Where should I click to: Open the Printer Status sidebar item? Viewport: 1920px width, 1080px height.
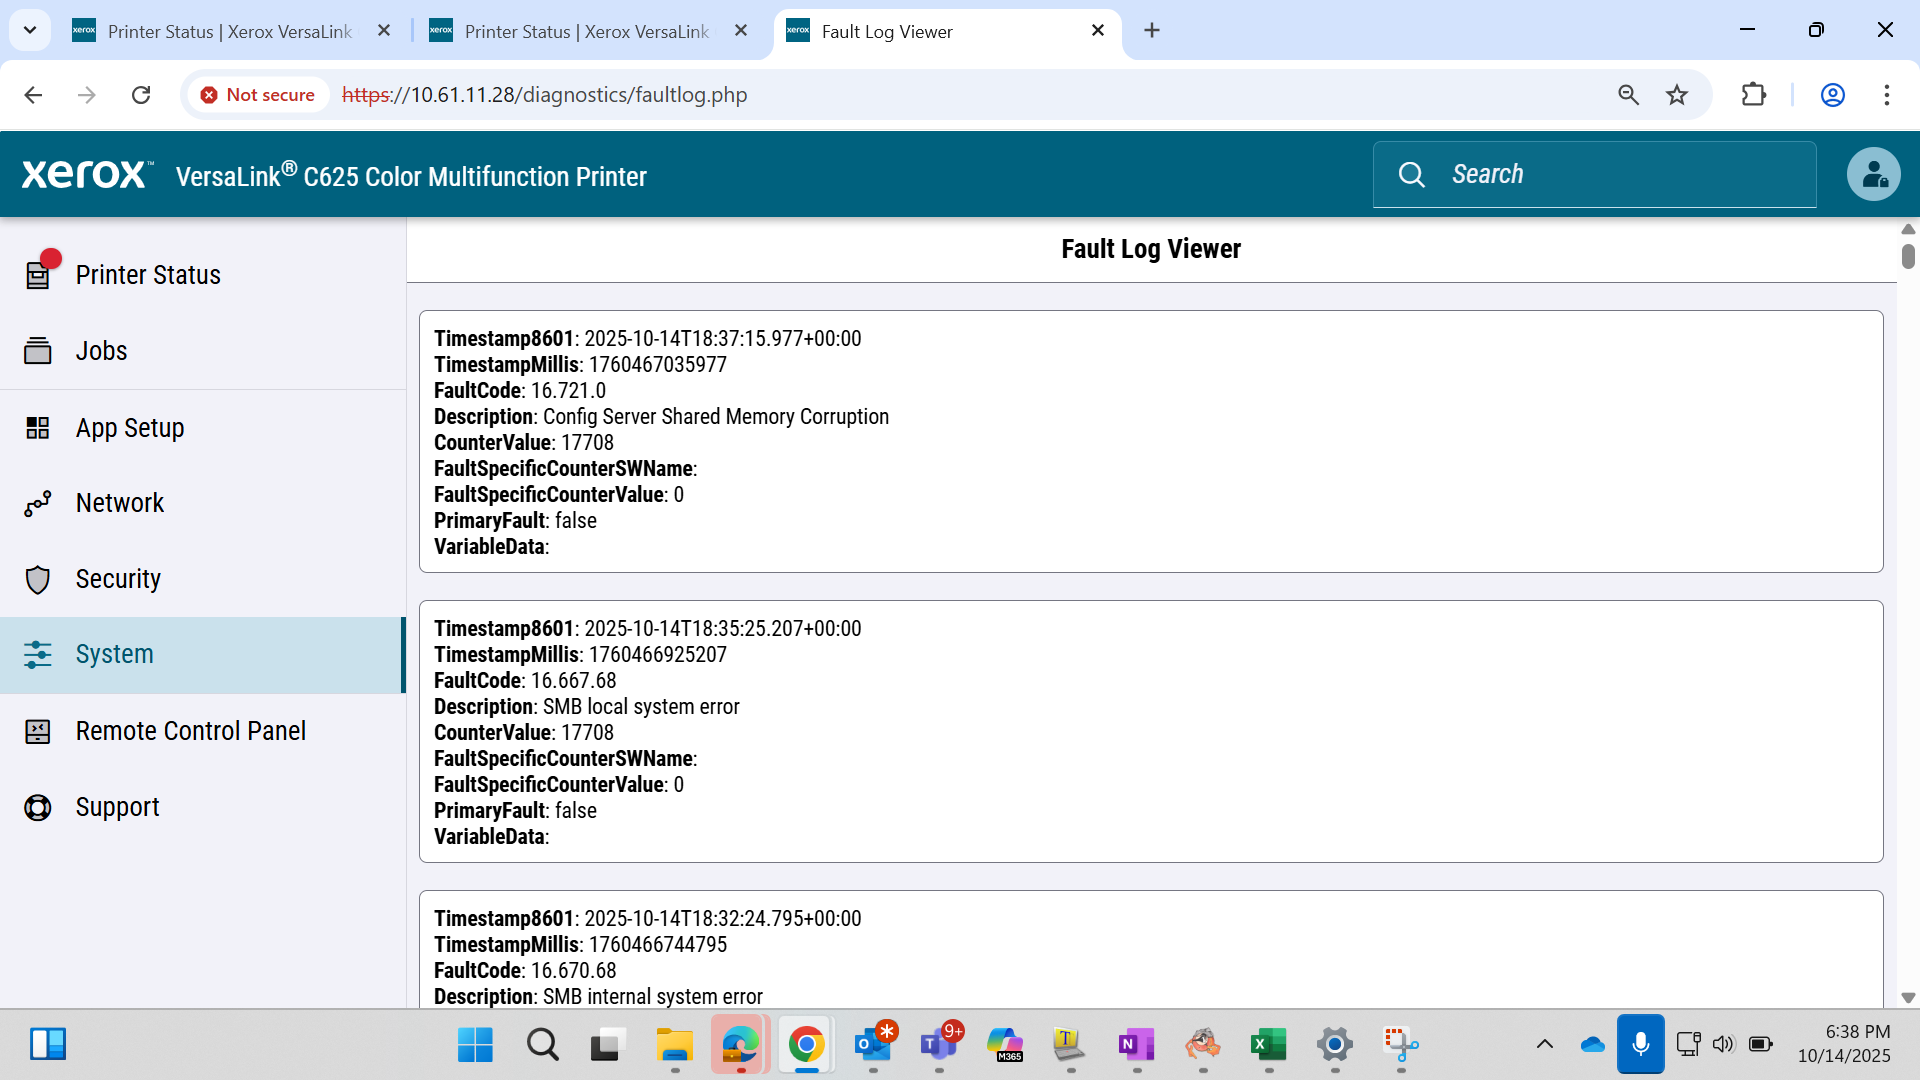[x=202, y=275]
